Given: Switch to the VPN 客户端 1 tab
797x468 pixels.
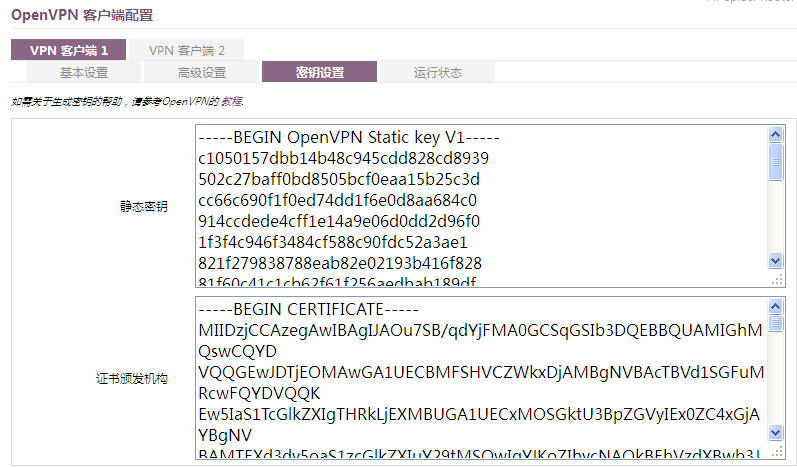Looking at the screenshot, I should point(69,50).
